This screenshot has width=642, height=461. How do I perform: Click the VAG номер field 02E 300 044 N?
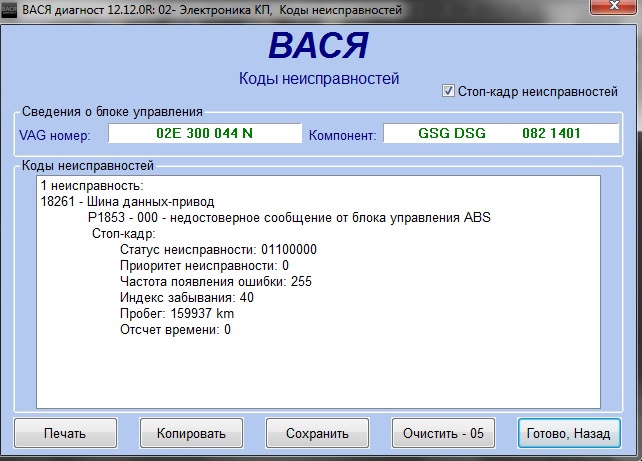tap(205, 133)
